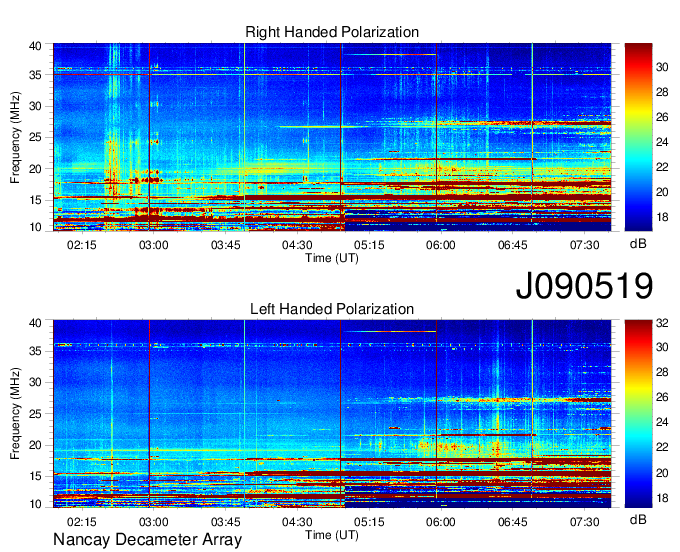Click the 05:15 tick label on top plot

point(369,245)
